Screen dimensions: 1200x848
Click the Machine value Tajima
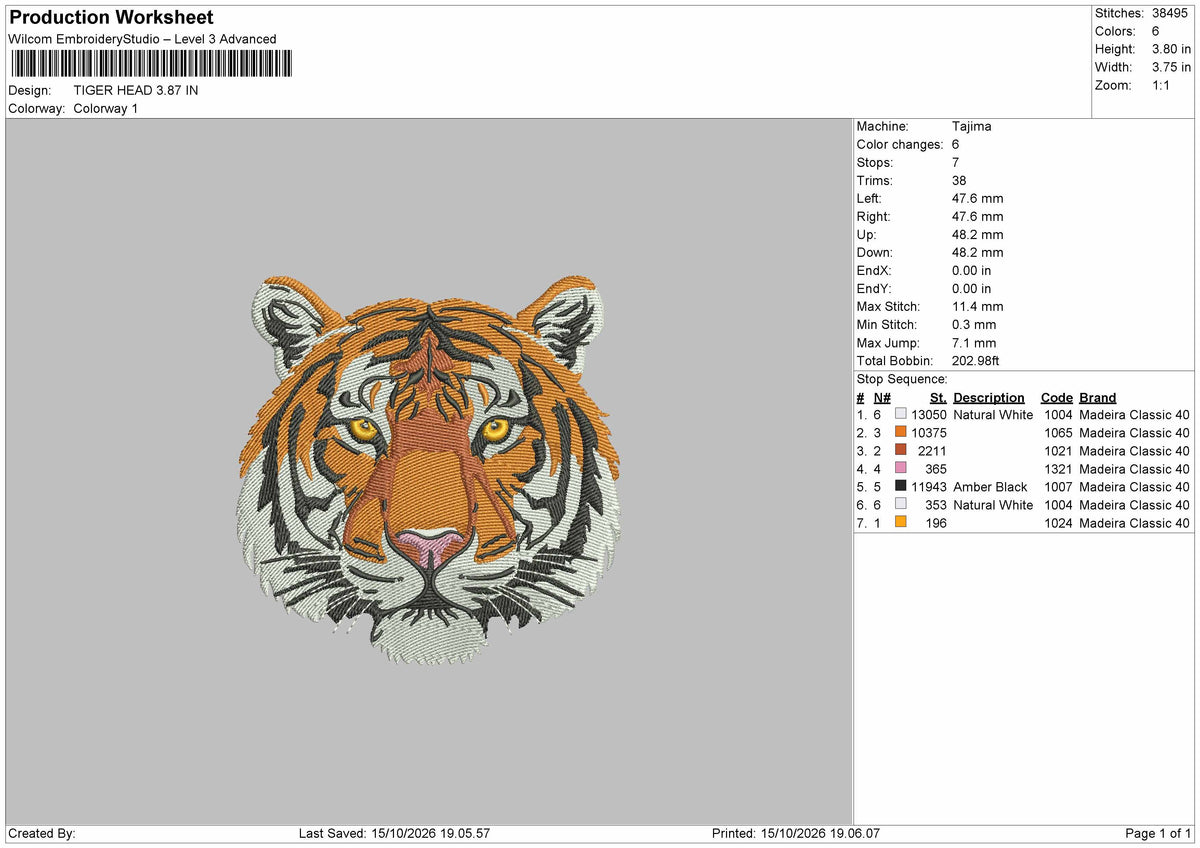(x=972, y=126)
